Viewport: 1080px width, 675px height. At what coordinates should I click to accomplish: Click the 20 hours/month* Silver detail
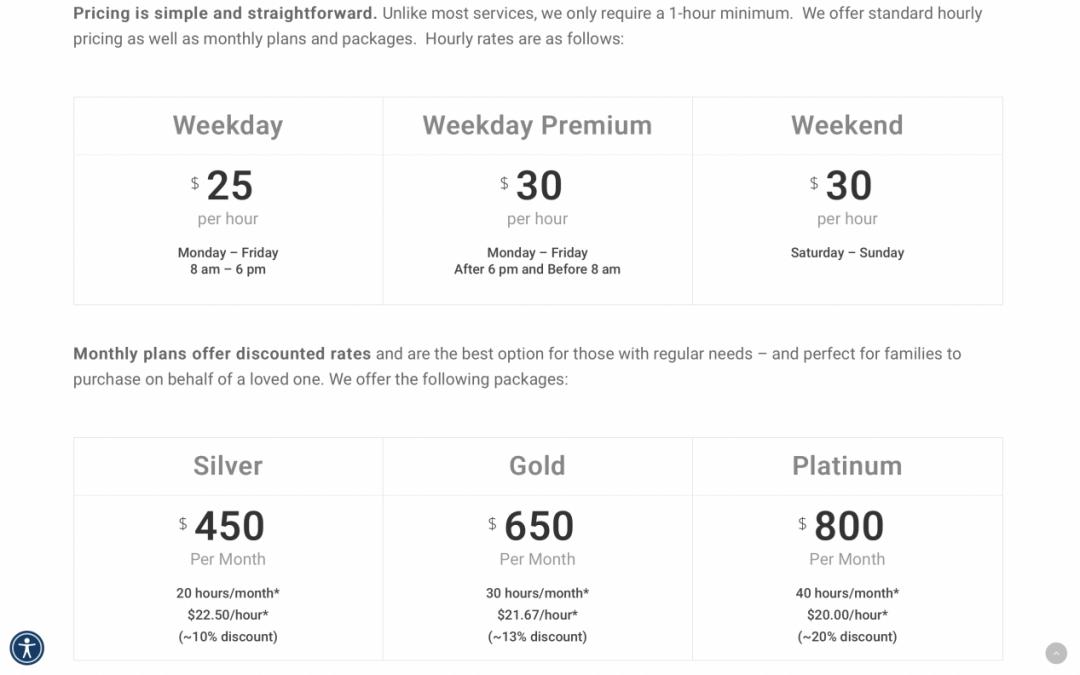click(228, 593)
